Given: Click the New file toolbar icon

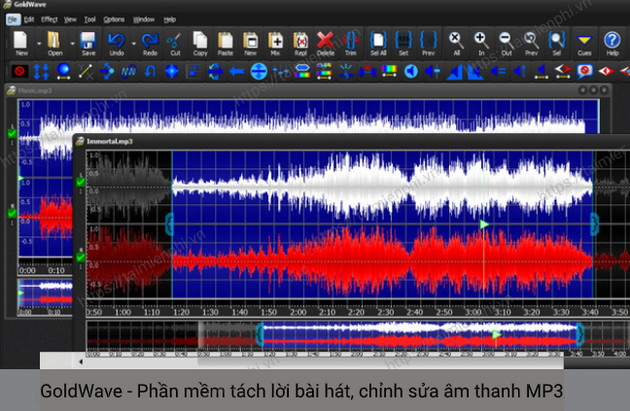Looking at the screenshot, I should 21,43.
